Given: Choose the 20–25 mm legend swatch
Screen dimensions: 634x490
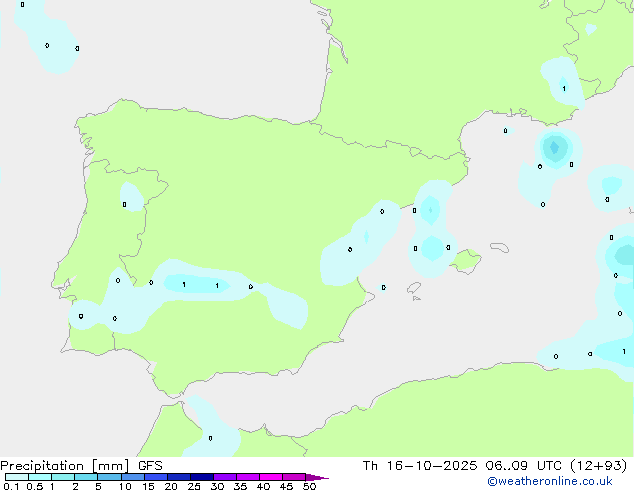Looking at the screenshot, I should pos(178,477).
